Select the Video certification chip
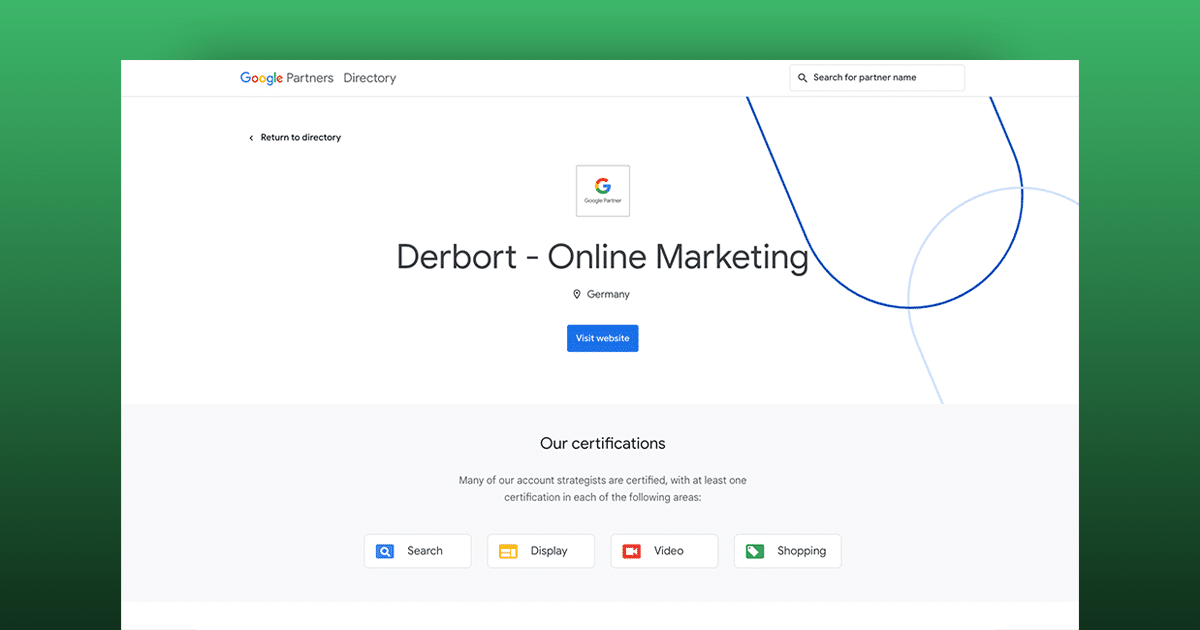Viewport: 1200px width, 630px height. pos(664,551)
